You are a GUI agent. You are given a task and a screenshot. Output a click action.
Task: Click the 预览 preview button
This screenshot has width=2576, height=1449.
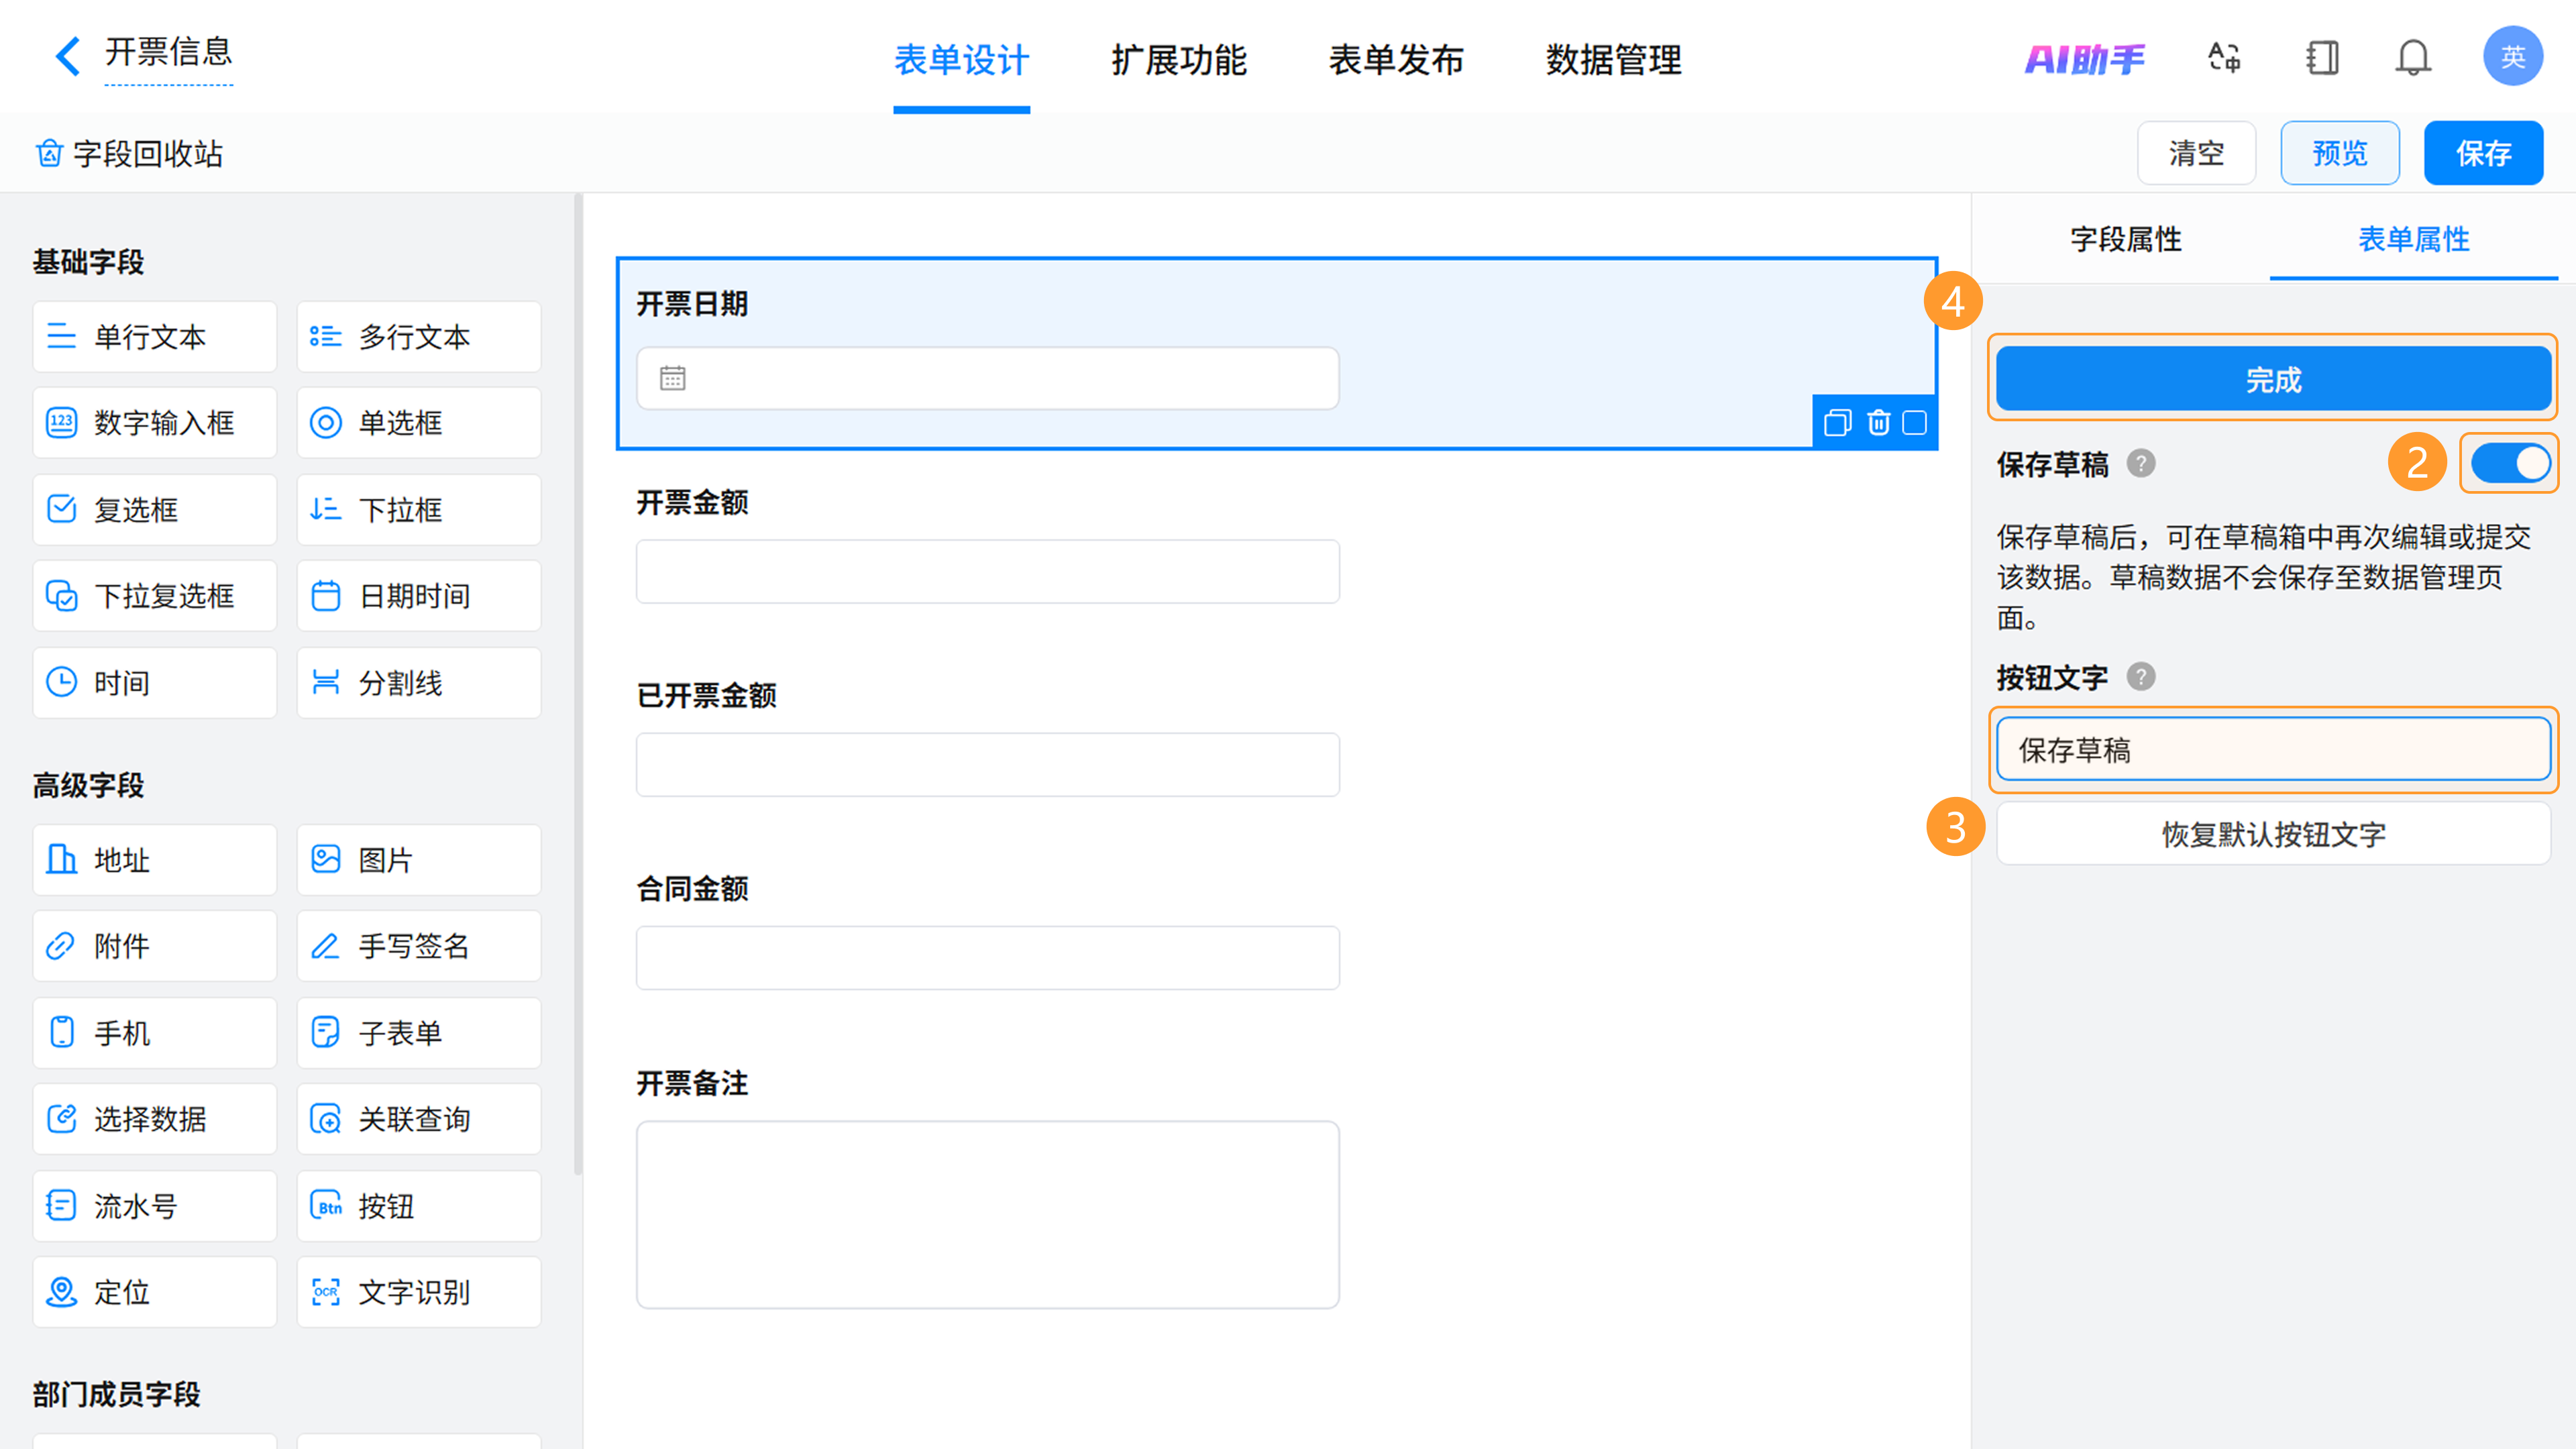tap(2340, 153)
